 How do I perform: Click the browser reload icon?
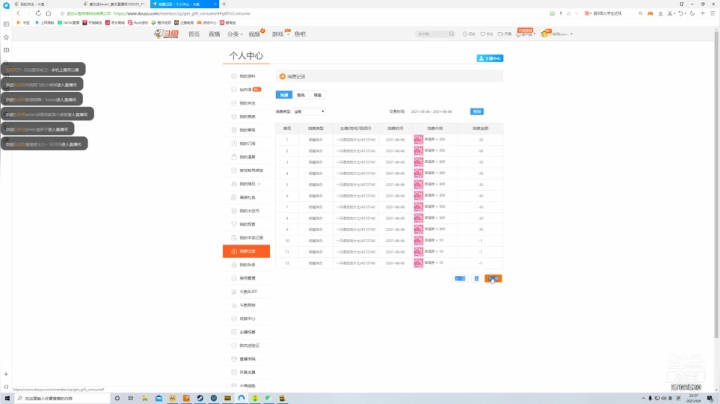[38, 13]
